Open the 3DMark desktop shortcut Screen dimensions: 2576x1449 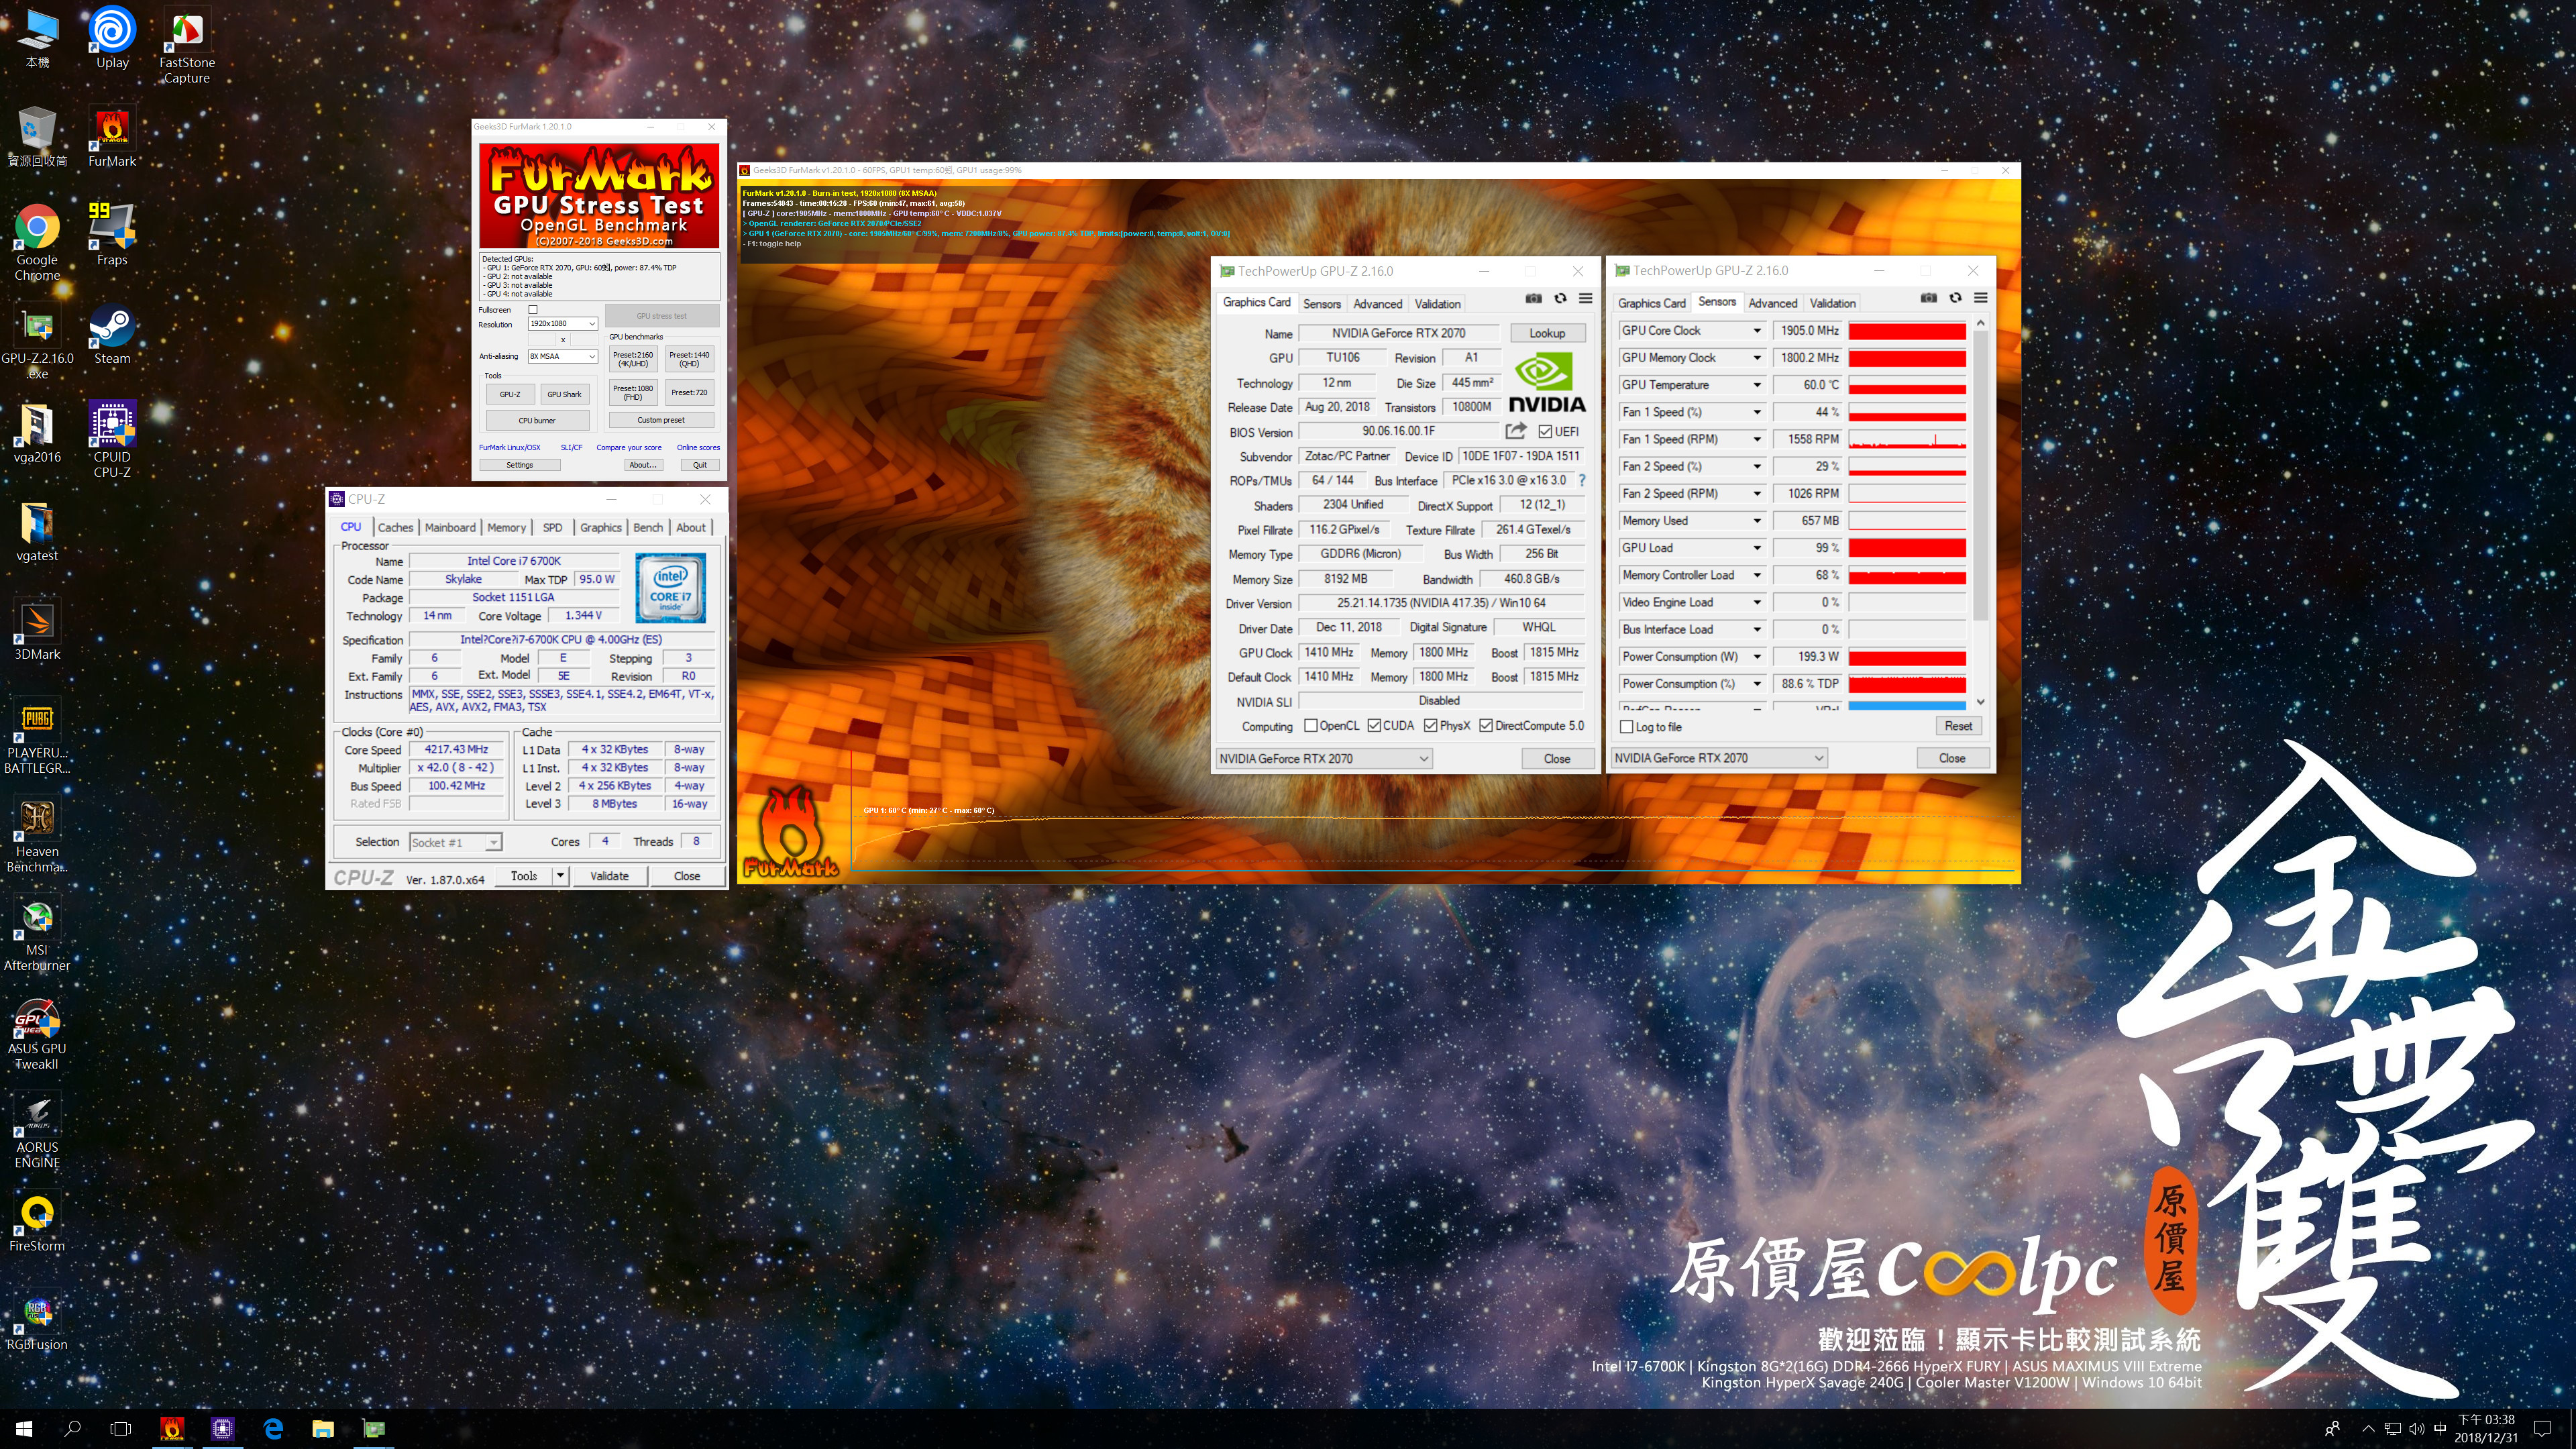tap(37, 630)
